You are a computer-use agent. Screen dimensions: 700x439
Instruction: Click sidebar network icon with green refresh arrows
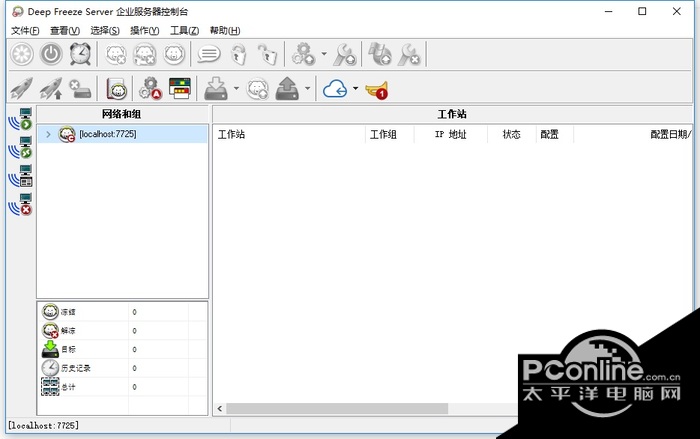(21, 147)
